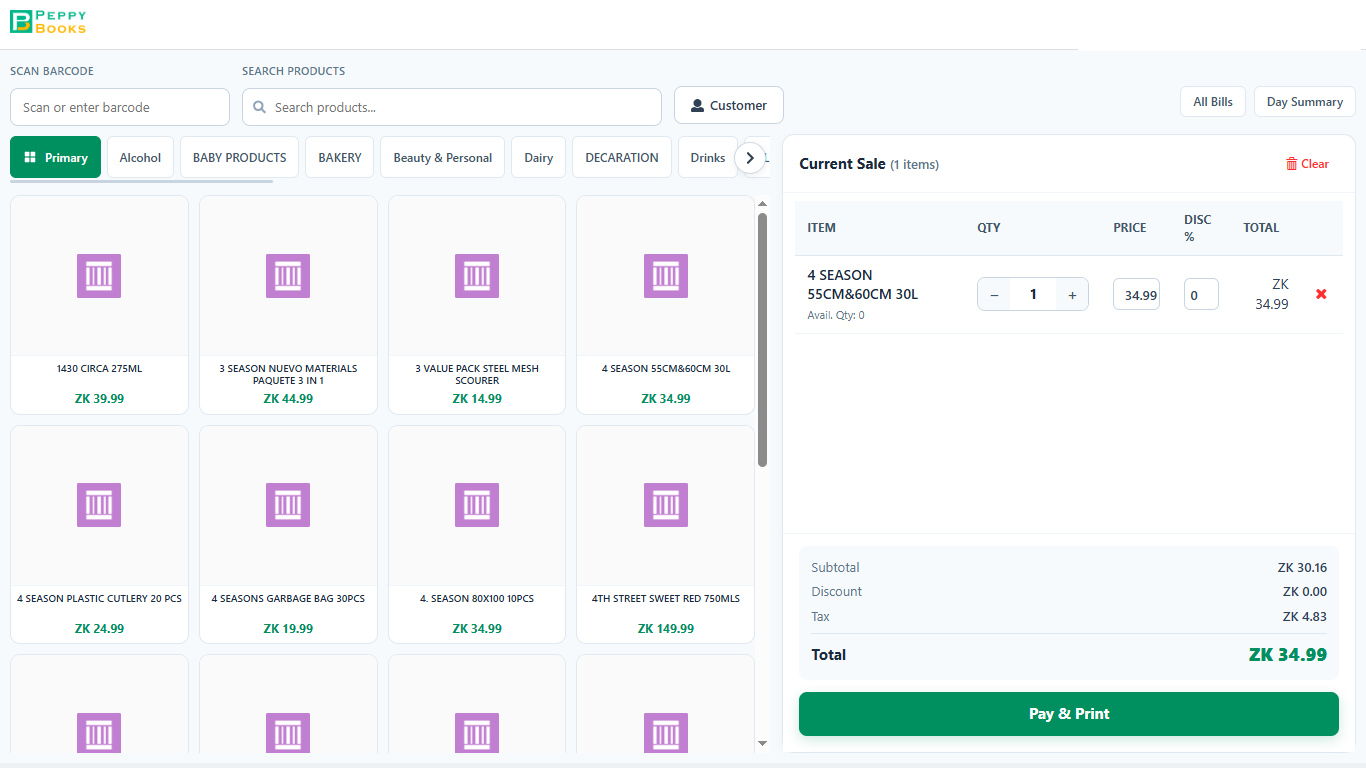The height and width of the screenshot is (768, 1366).
Task: Click the quantity value field showing 1
Action: tap(1033, 294)
